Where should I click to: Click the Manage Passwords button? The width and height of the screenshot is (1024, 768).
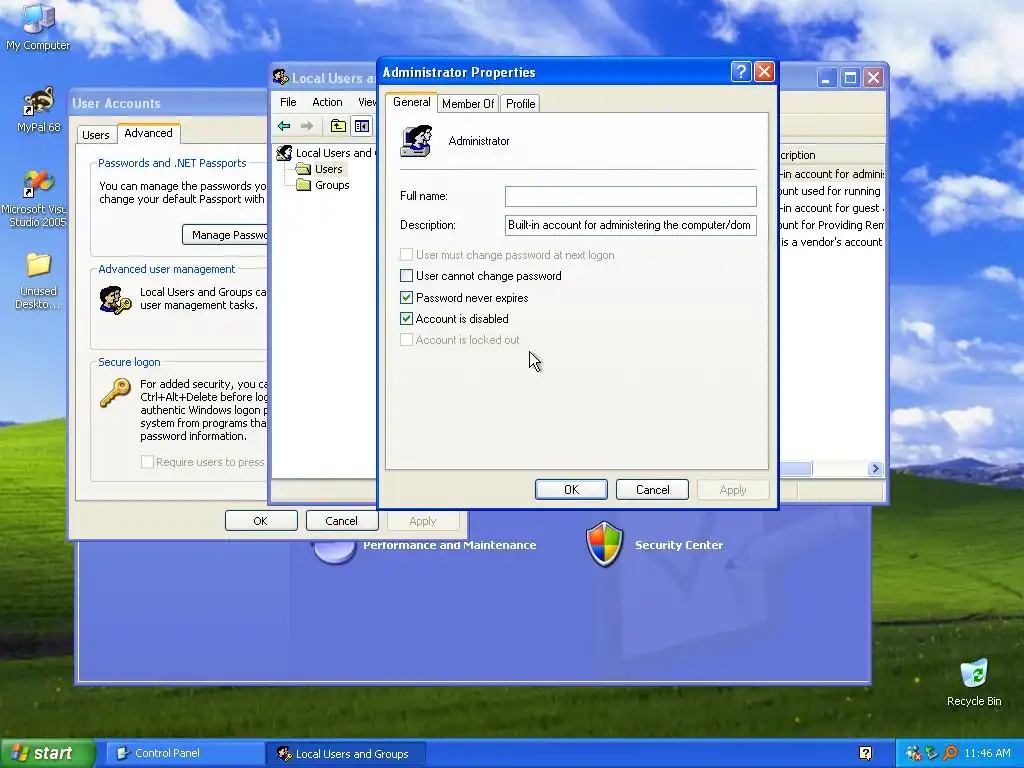[x=226, y=235]
